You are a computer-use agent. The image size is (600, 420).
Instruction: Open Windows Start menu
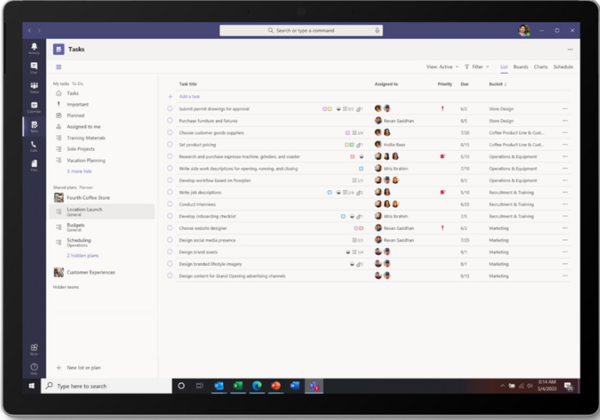pyautogui.click(x=32, y=386)
